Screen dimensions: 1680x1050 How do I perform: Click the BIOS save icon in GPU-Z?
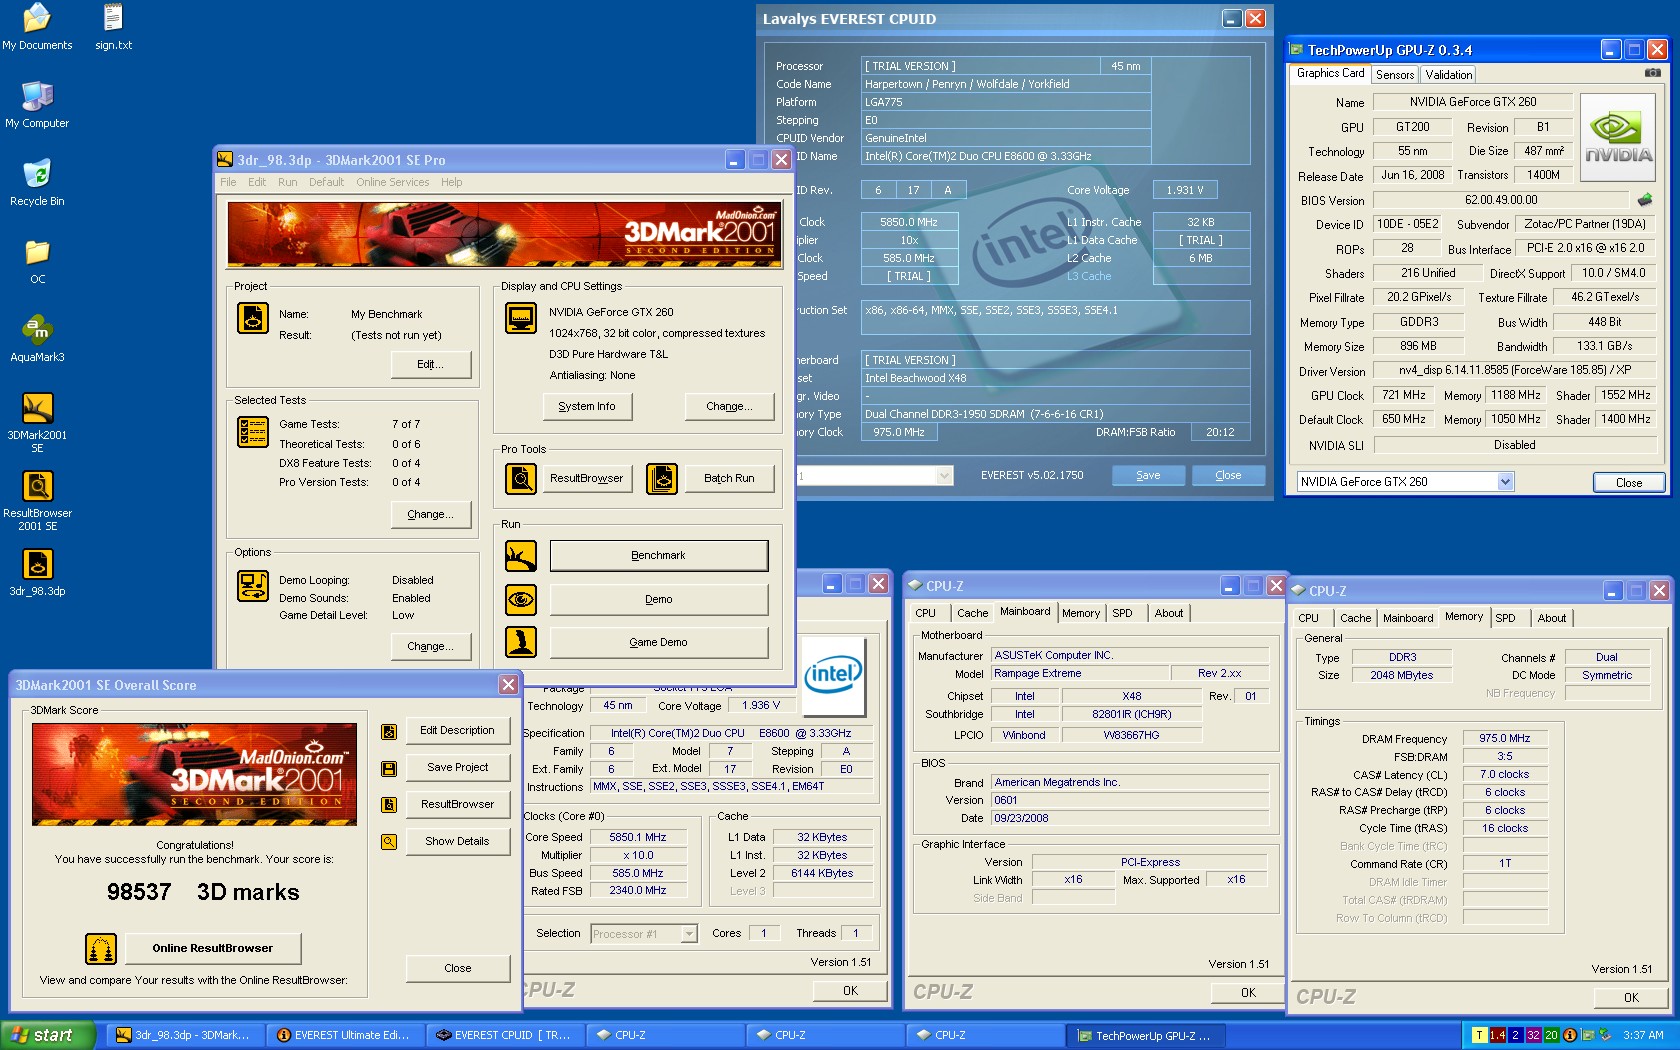point(1645,200)
